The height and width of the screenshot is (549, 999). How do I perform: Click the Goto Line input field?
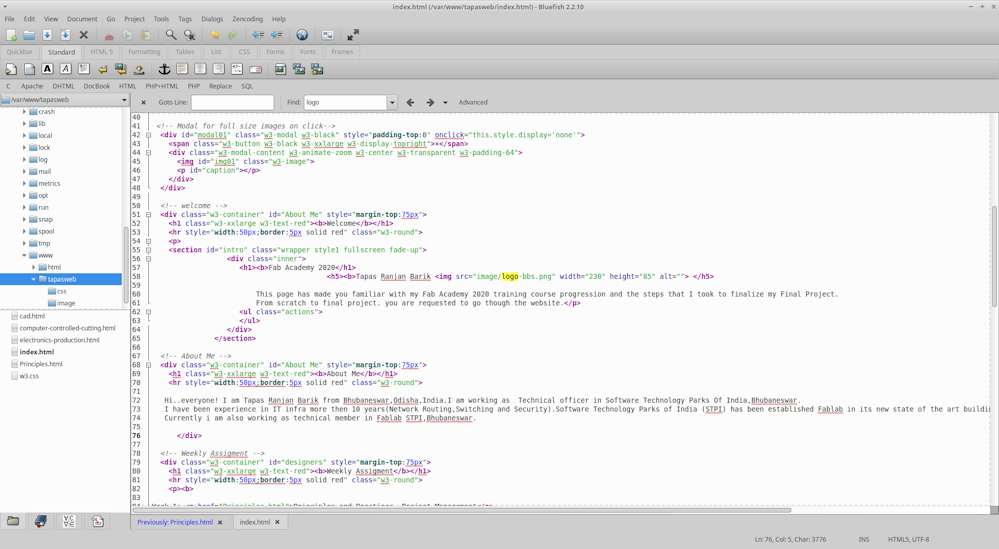point(233,103)
